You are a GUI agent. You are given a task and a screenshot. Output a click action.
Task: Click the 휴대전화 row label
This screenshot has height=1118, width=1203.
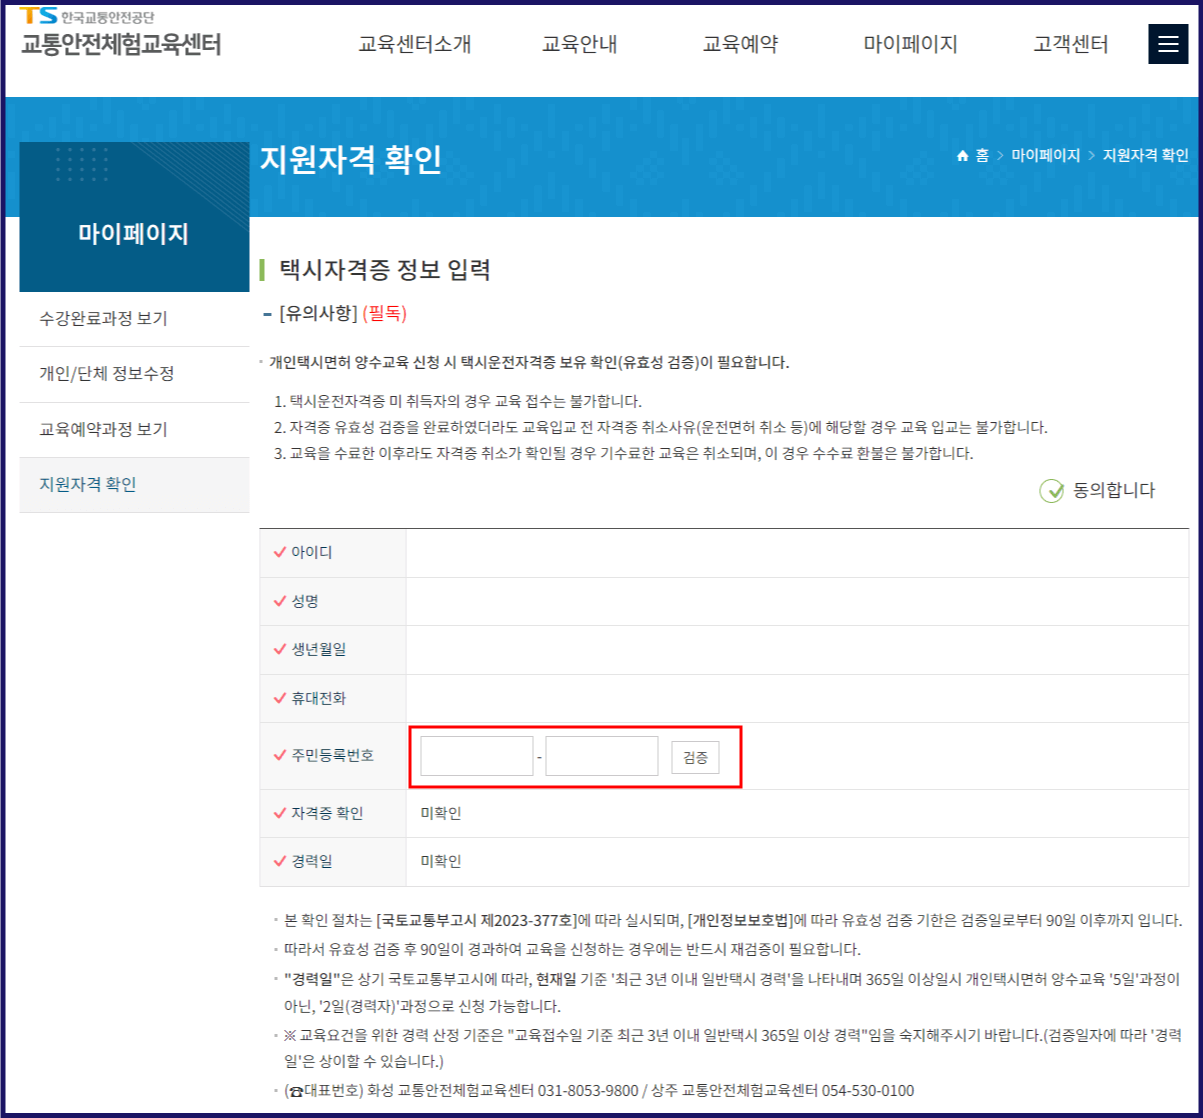tap(318, 698)
